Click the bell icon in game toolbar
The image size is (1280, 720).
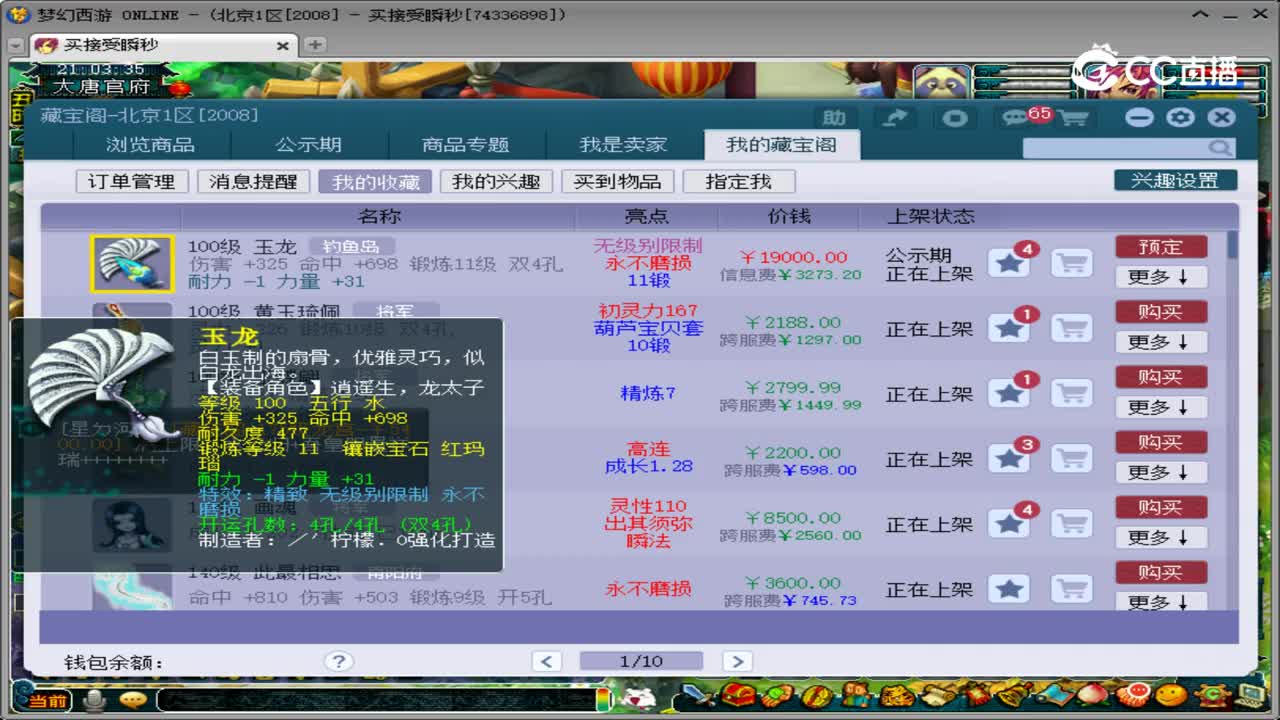[x=1016, y=695]
